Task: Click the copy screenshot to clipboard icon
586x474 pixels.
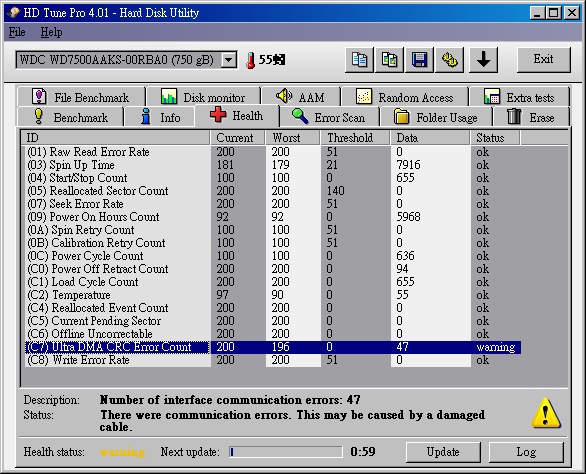Action: 389,60
